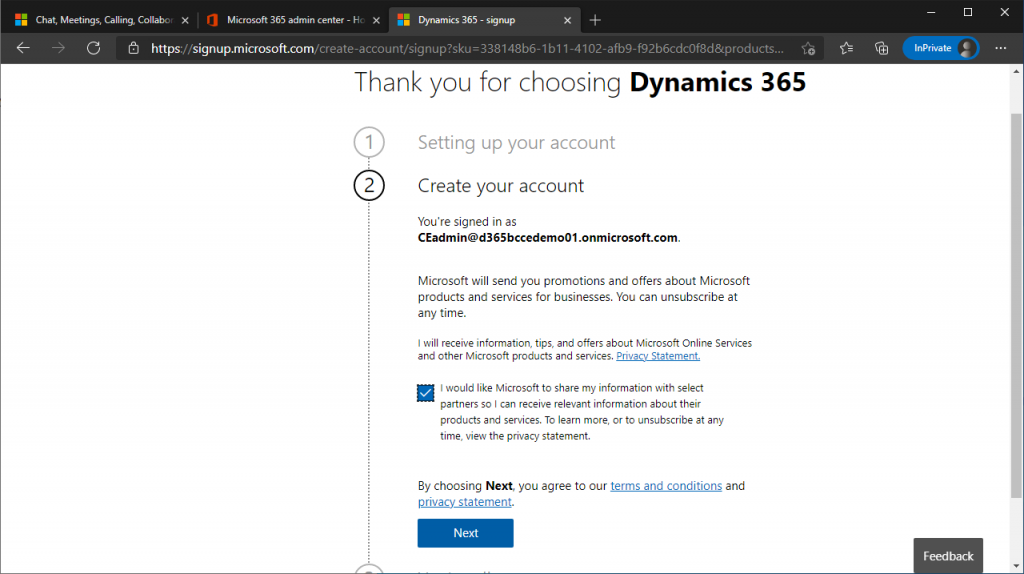Switch to the Chat, Meetings, Calling tab
The height and width of the screenshot is (574, 1024).
click(103, 20)
